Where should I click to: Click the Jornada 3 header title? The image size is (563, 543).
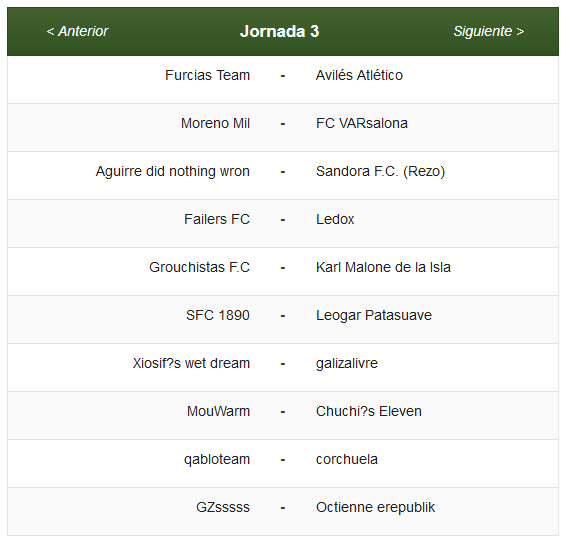point(279,31)
